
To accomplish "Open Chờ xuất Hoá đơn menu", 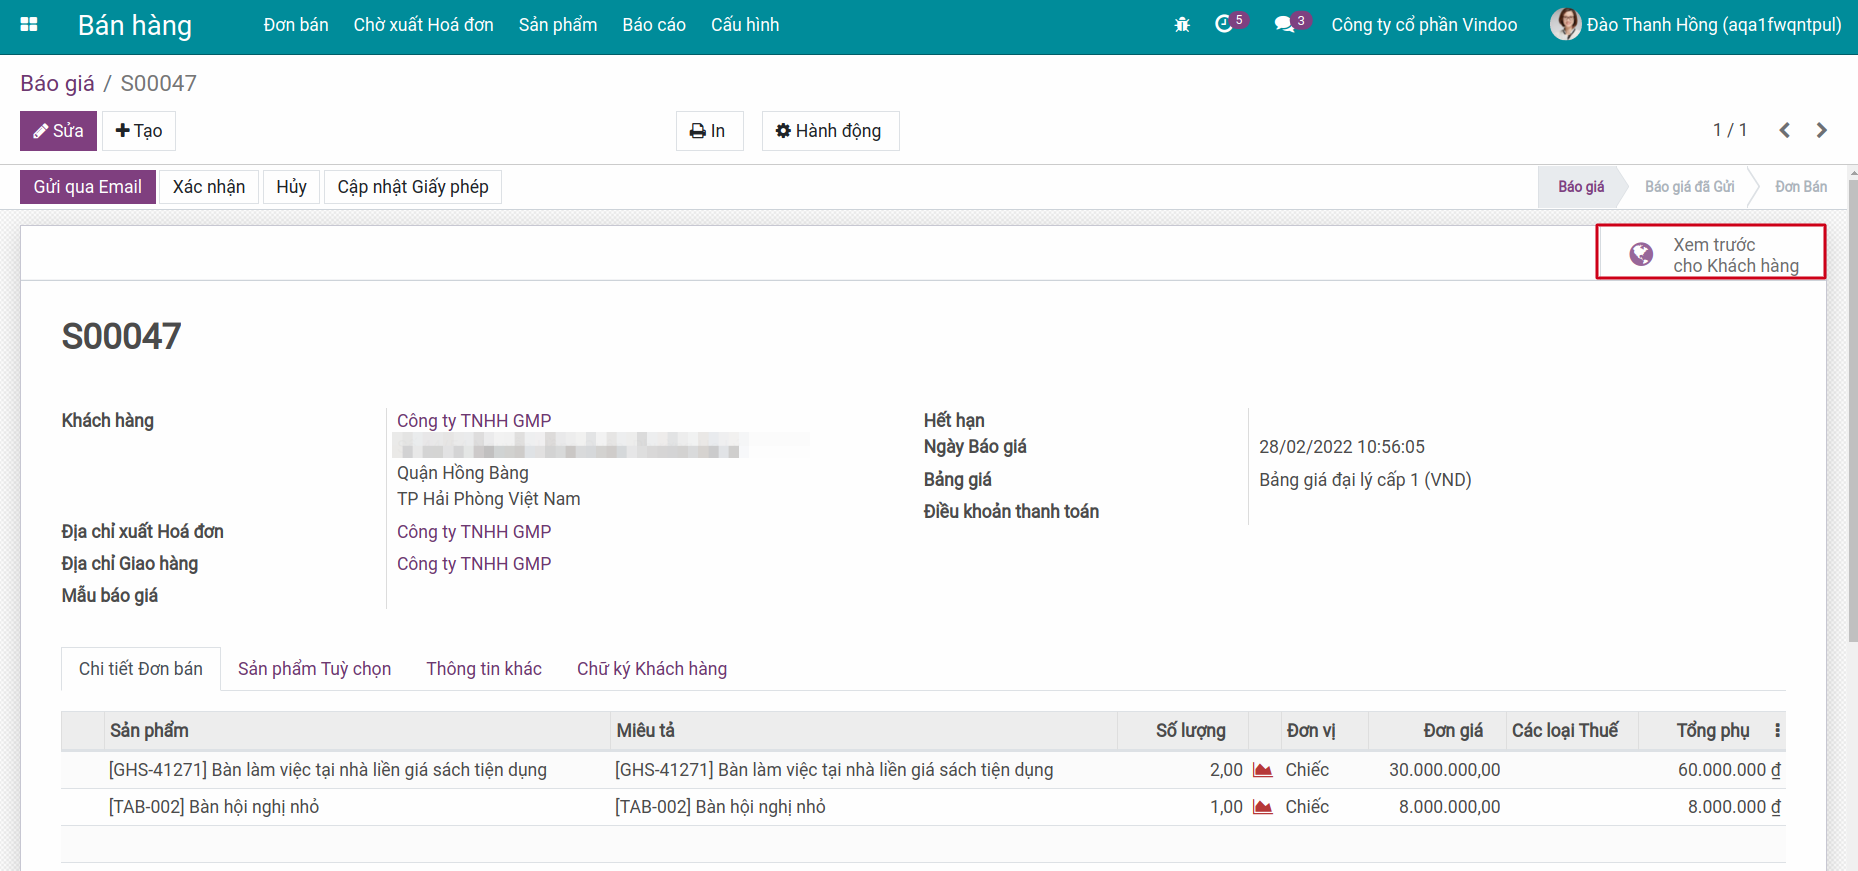I will [424, 25].
